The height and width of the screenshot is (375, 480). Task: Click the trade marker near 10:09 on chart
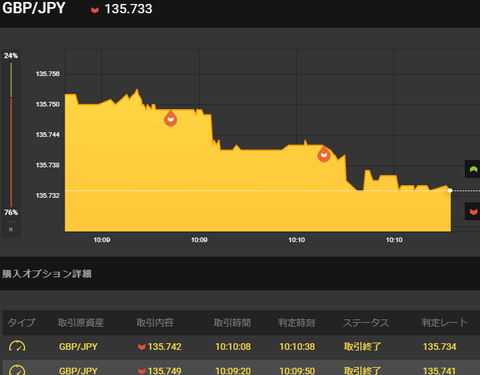(170, 118)
